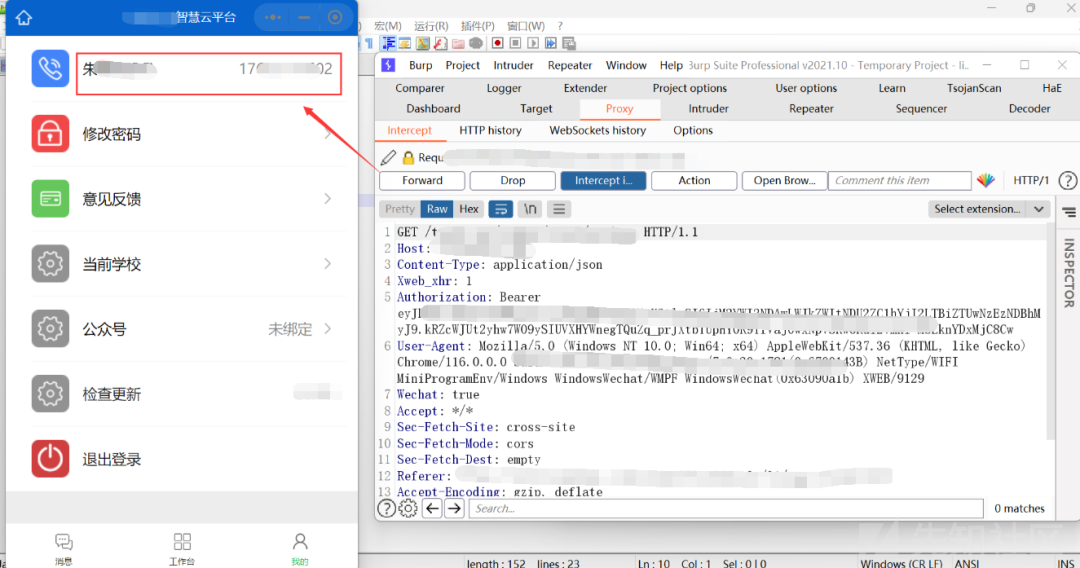The height and width of the screenshot is (568, 1080).
Task: Pick a highlight color with the rainbow icon
Action: coord(986,180)
